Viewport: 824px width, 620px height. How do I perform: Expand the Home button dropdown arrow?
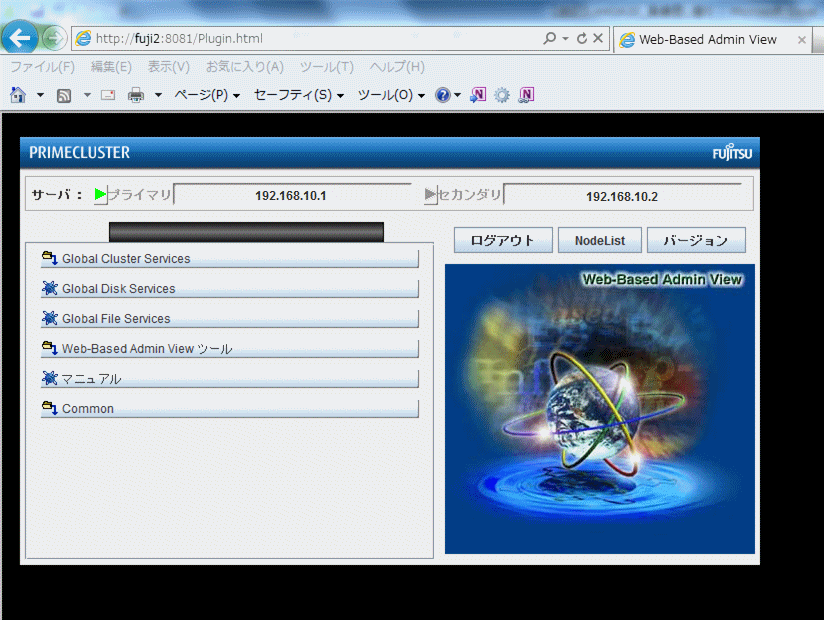point(40,96)
